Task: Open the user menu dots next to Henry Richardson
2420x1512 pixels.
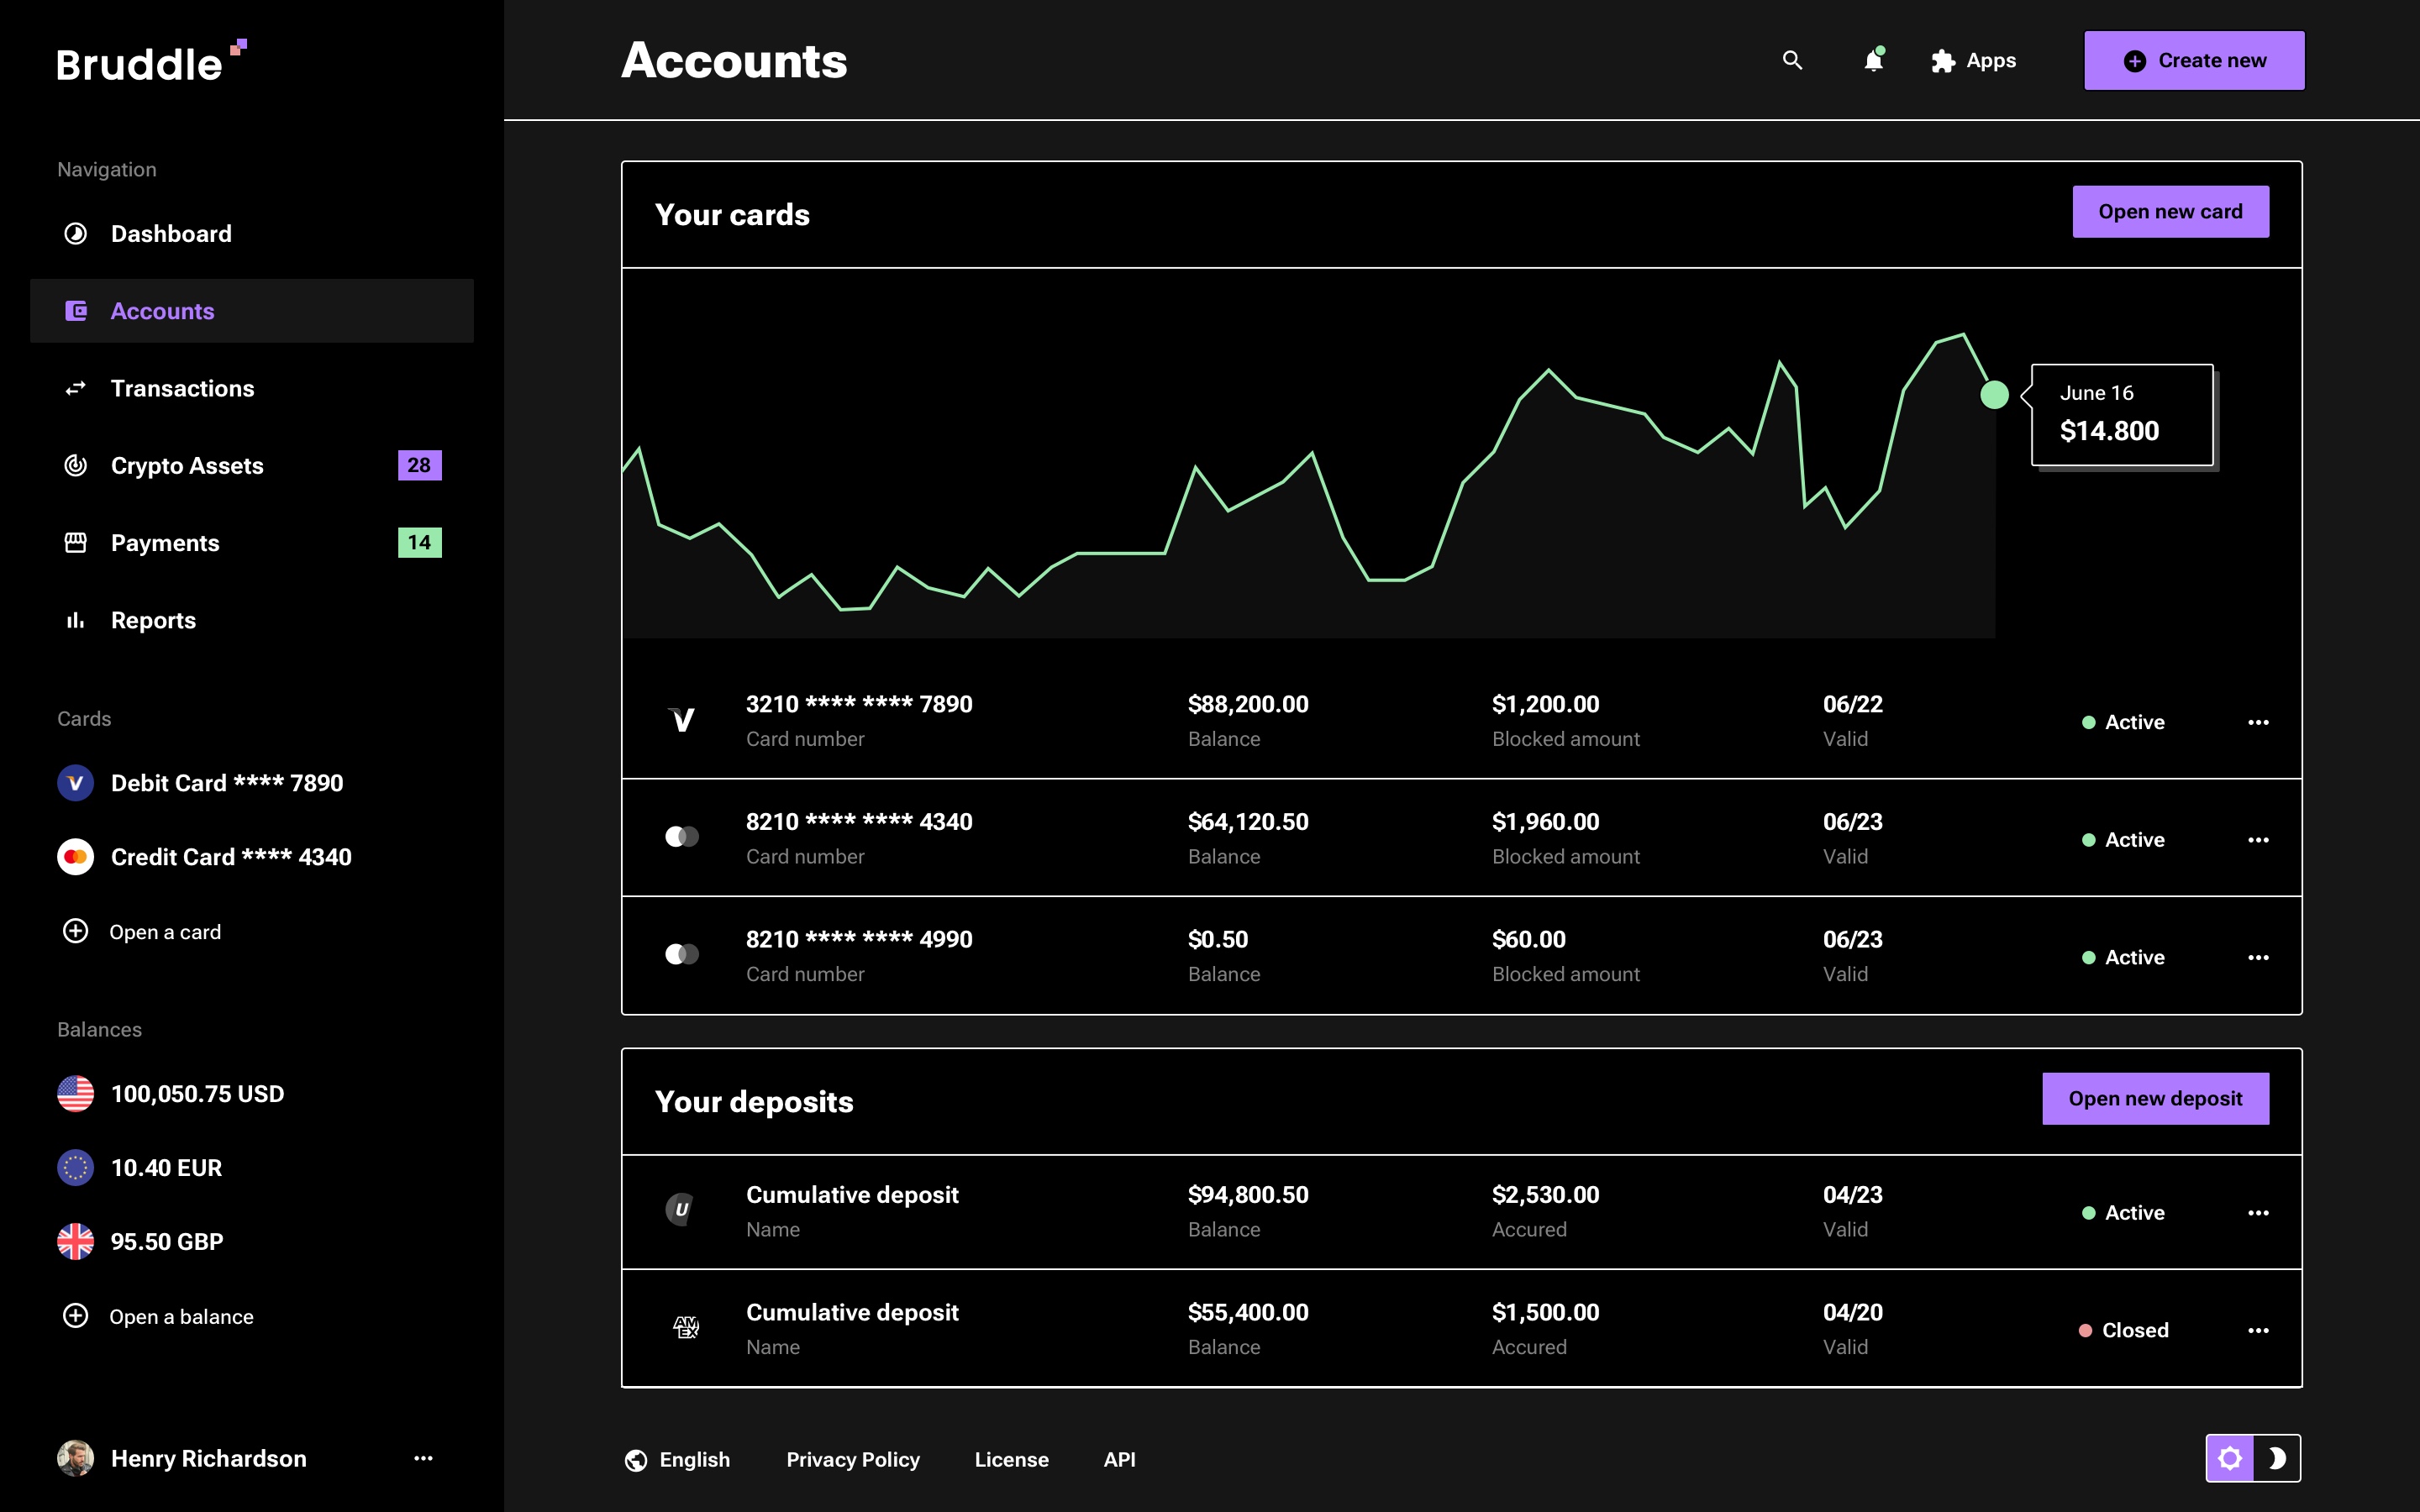Action: click(x=423, y=1458)
